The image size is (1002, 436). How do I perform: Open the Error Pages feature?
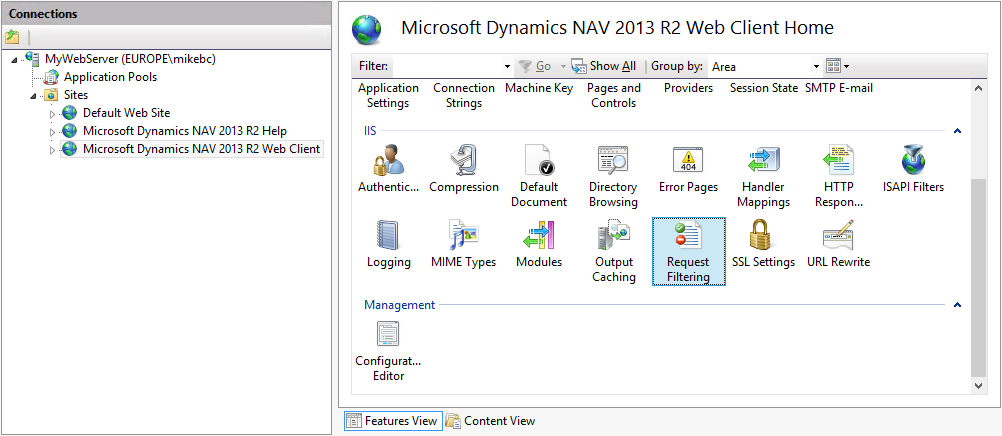pos(688,161)
